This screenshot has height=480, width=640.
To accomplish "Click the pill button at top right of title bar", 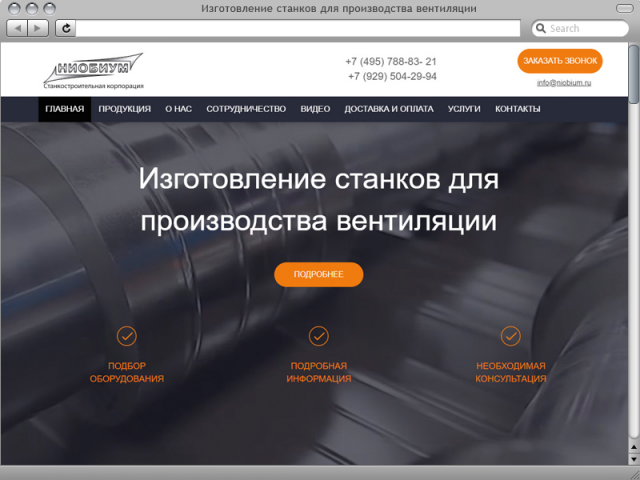I will 624,8.
